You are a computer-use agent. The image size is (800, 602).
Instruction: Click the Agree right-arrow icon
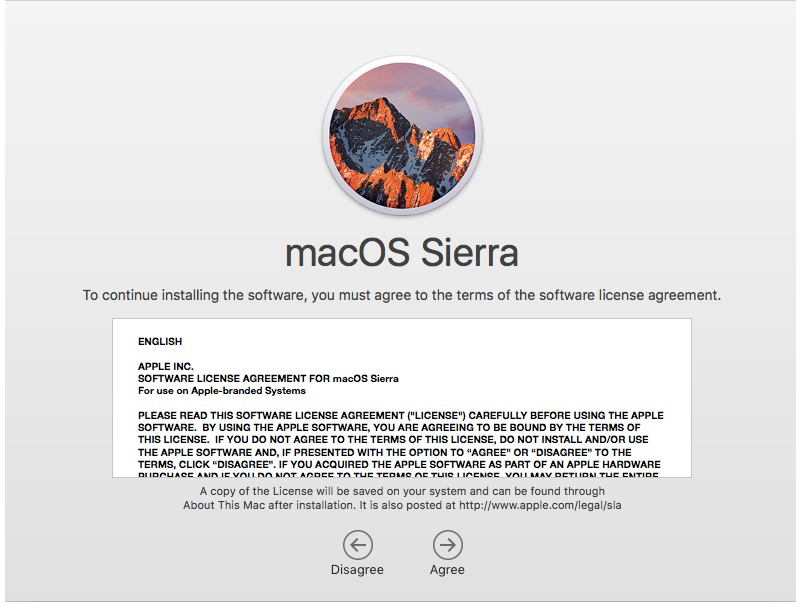point(447,544)
